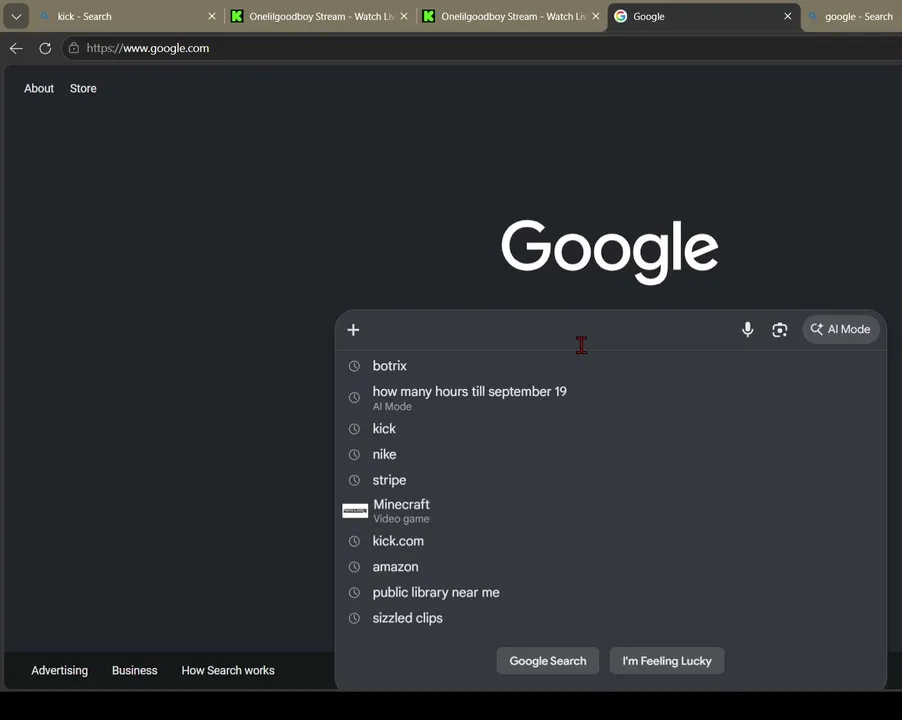Viewport: 902px width, 720px height.
Task: Close the first Onelilgoodboy Stream tab
Action: (x=404, y=17)
